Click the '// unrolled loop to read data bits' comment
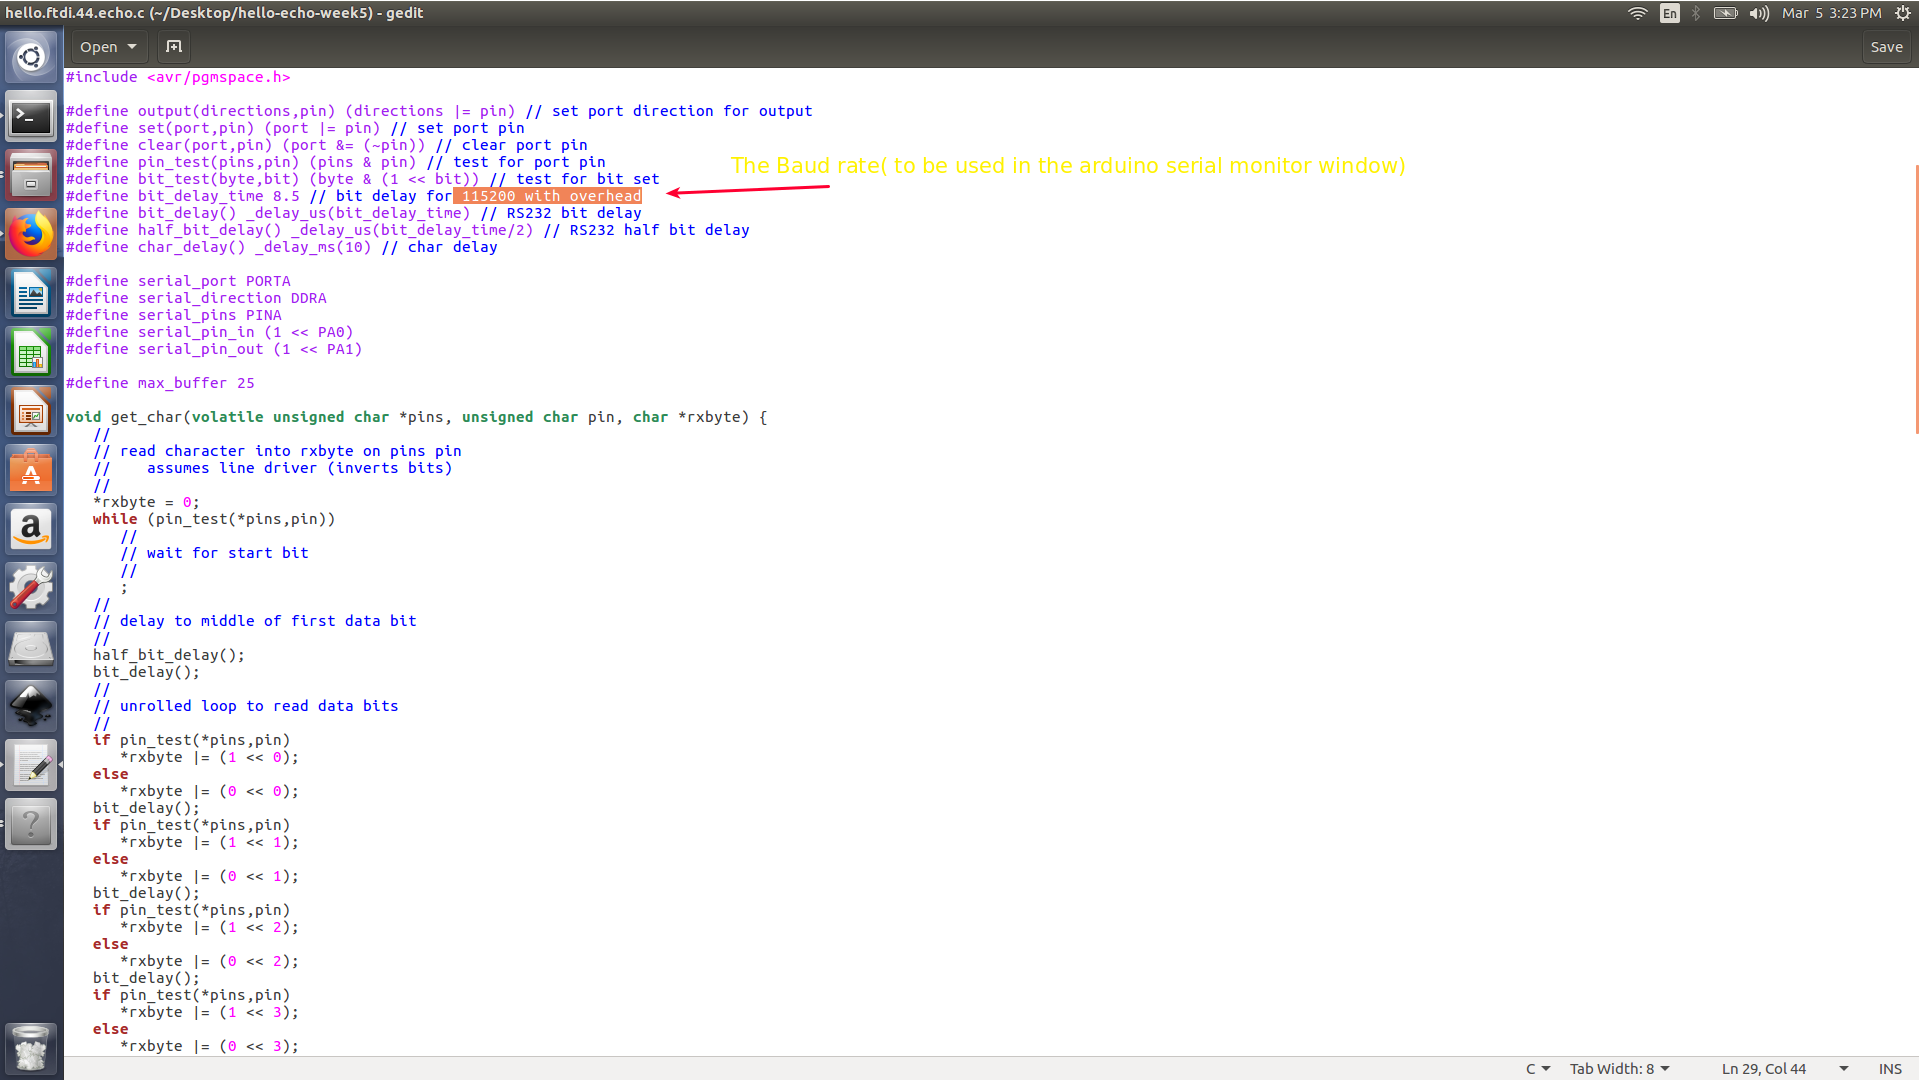 (246, 706)
